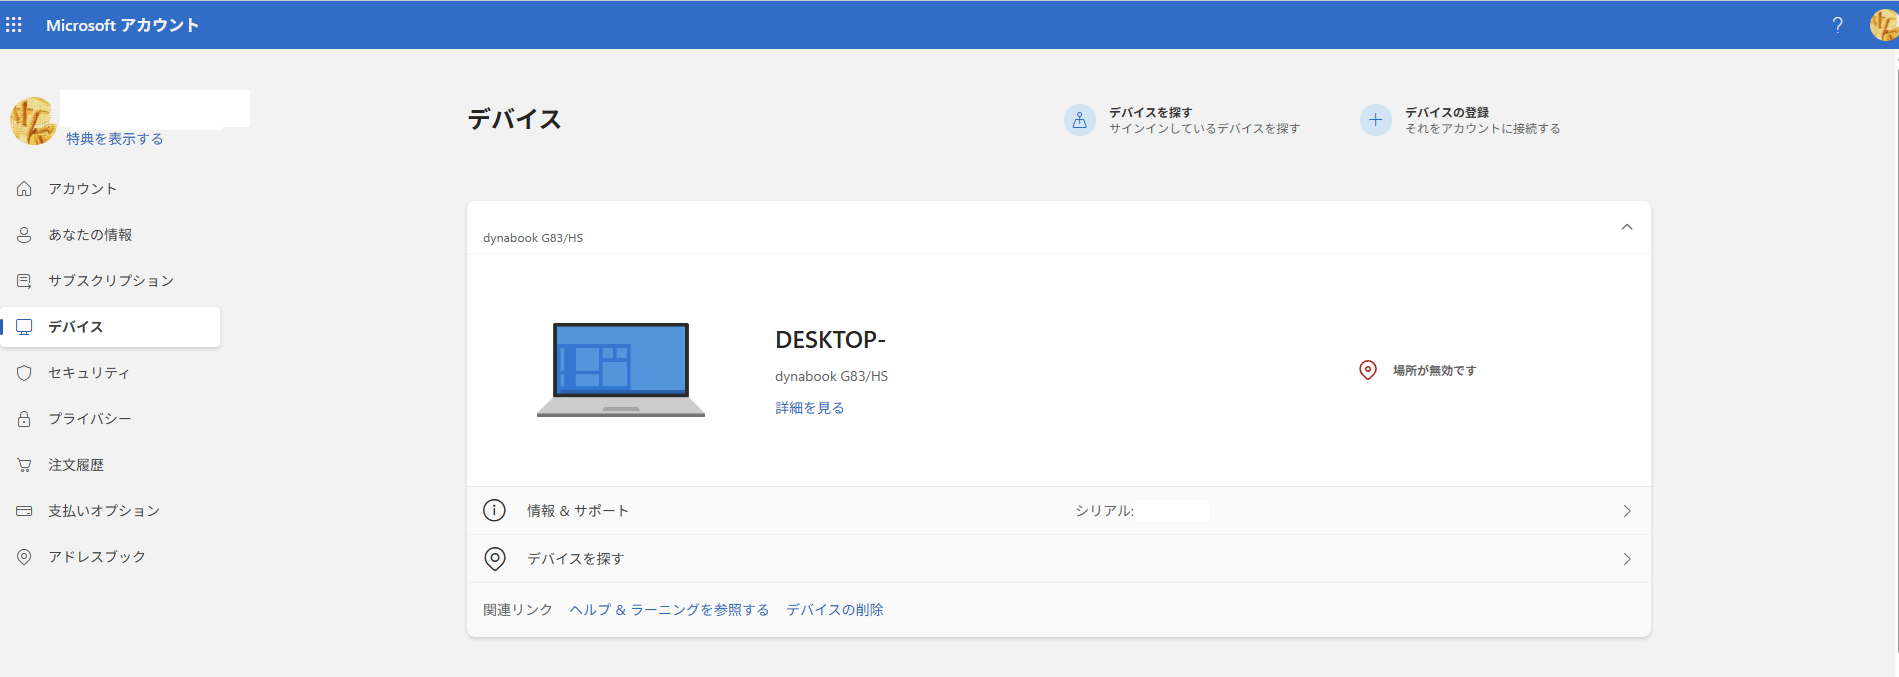Viewport: 1899px width, 677px height.
Task: Click the Microsoft アカウント header title
Action: tap(122, 25)
